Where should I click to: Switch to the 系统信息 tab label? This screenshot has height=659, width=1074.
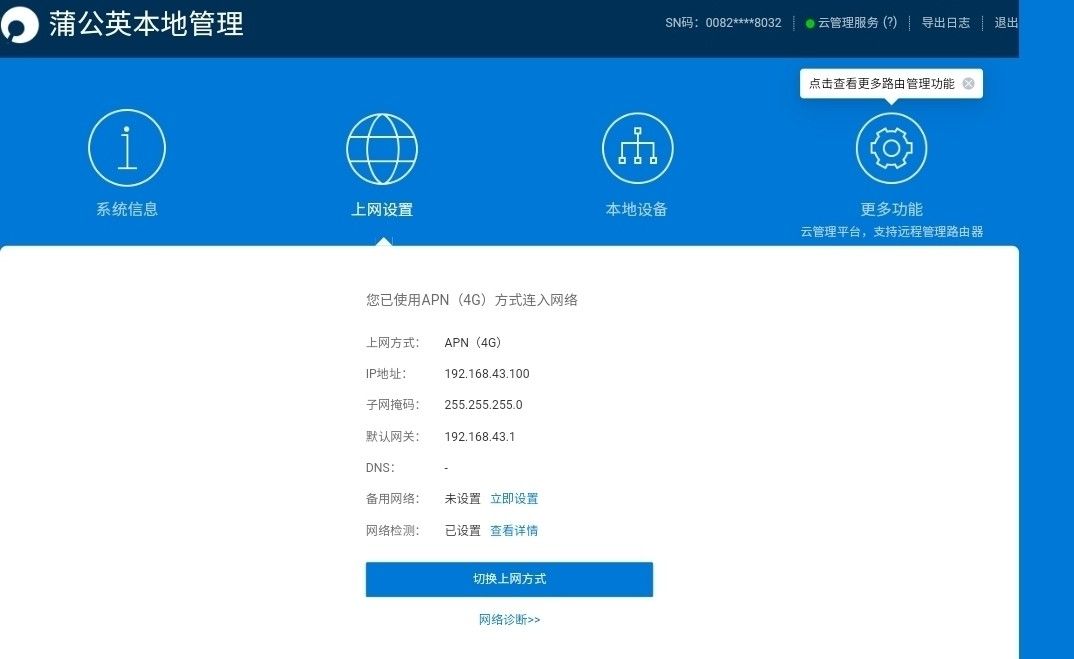point(127,210)
